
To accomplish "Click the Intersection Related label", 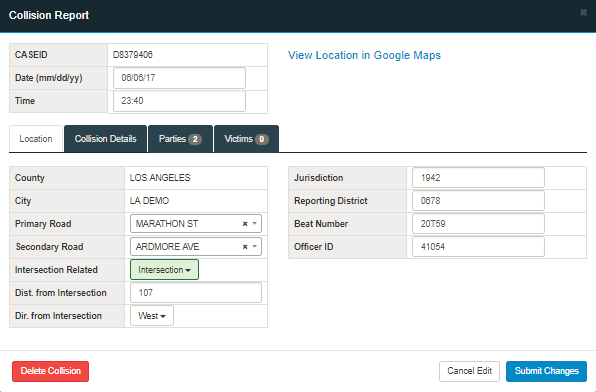I will coord(56,270).
